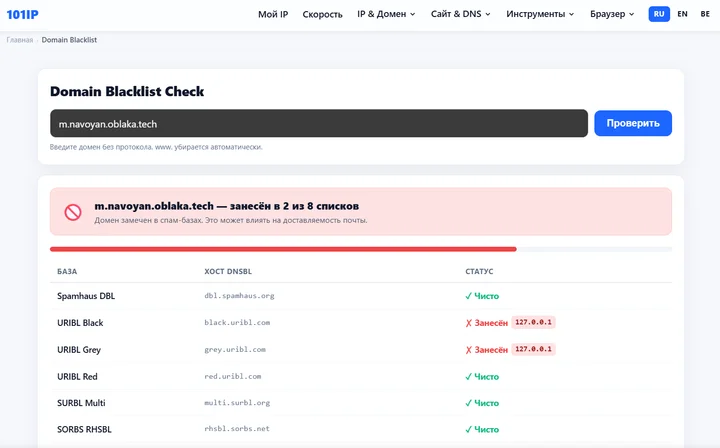
Task: Go to Главная breadcrumb link
Action: [20, 40]
